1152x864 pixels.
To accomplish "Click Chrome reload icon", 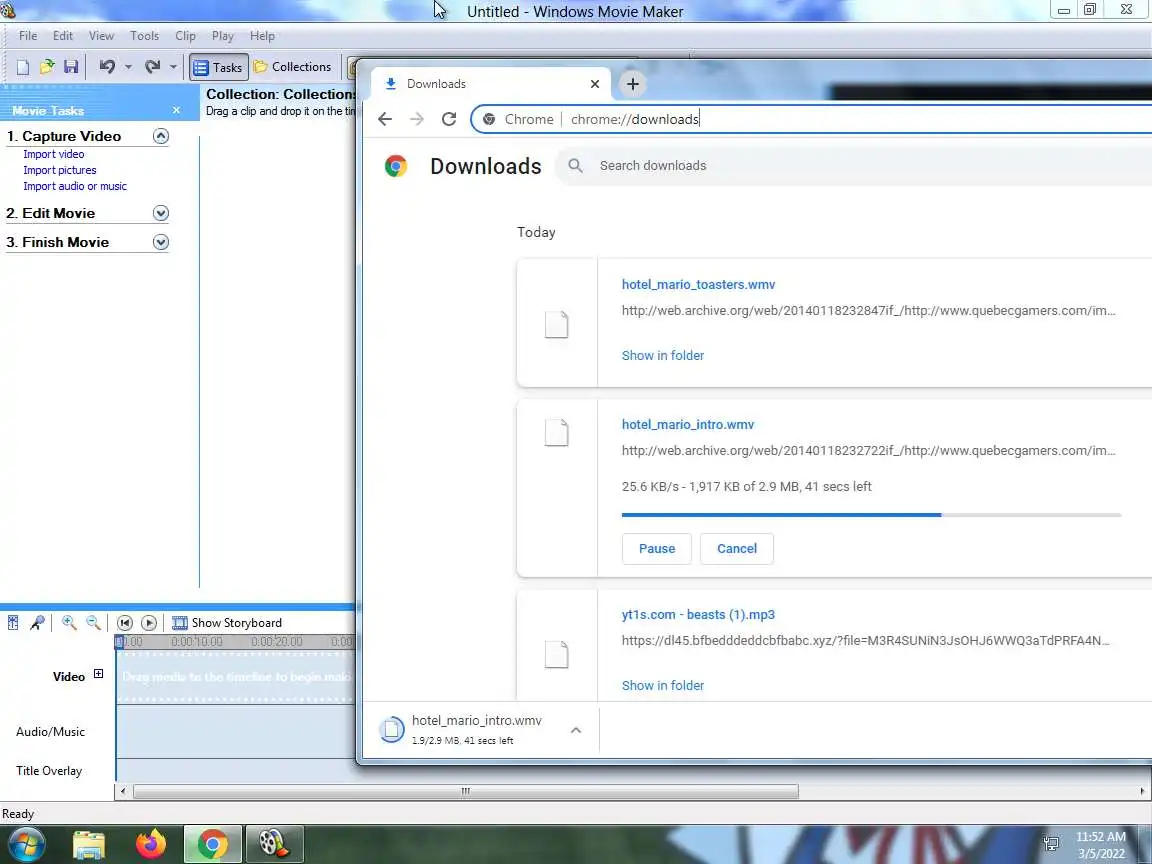I will (x=449, y=119).
